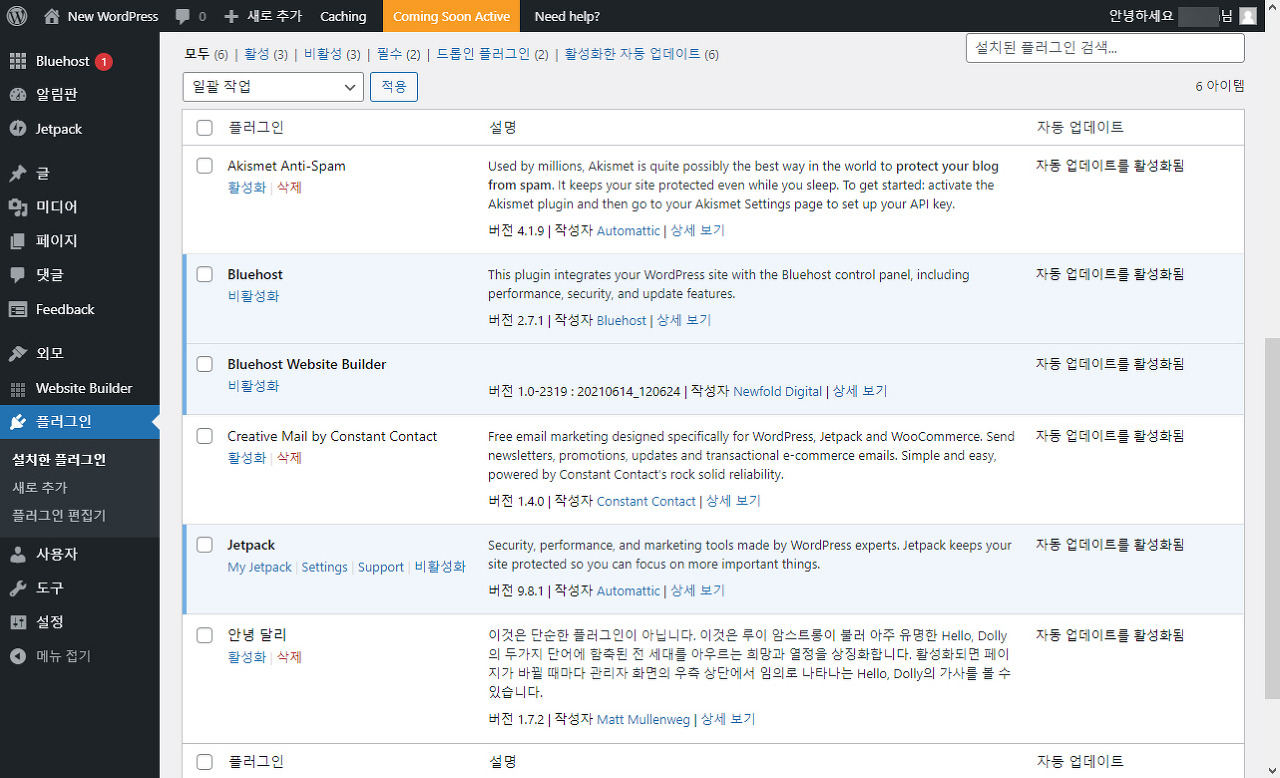
Task: Open 플러그인 편집기 in the sidebar
Action: tap(59, 516)
